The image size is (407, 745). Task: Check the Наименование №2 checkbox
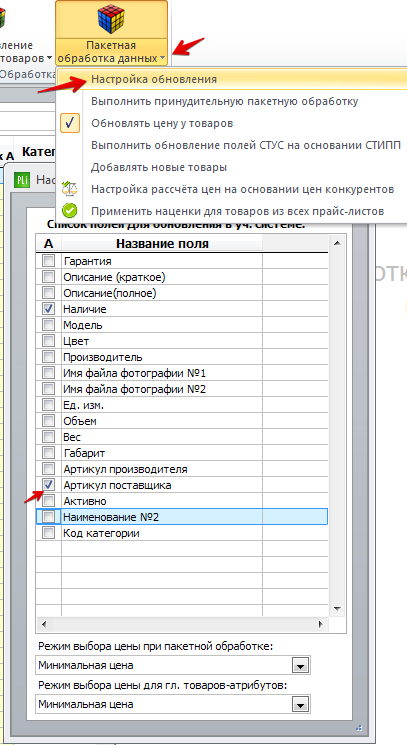[48, 517]
